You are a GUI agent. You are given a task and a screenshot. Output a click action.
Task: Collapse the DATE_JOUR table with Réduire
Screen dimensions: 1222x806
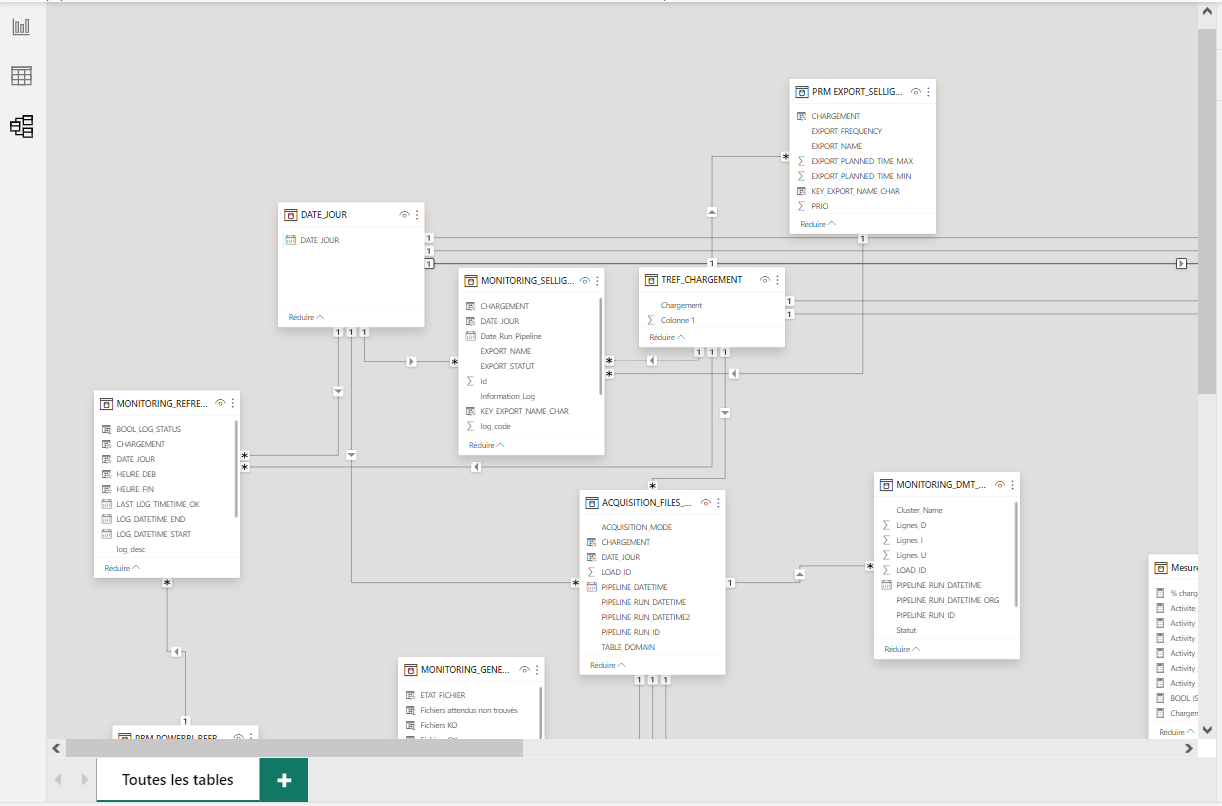(306, 317)
